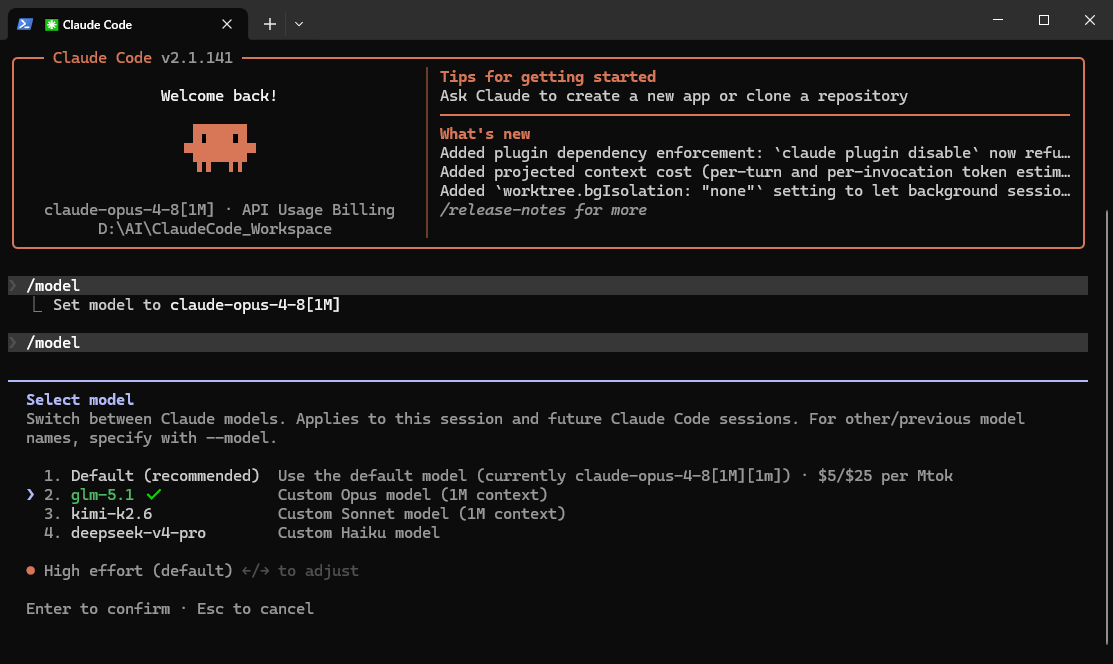Click the Added plugin dependency enforcement line

[x=755, y=153]
